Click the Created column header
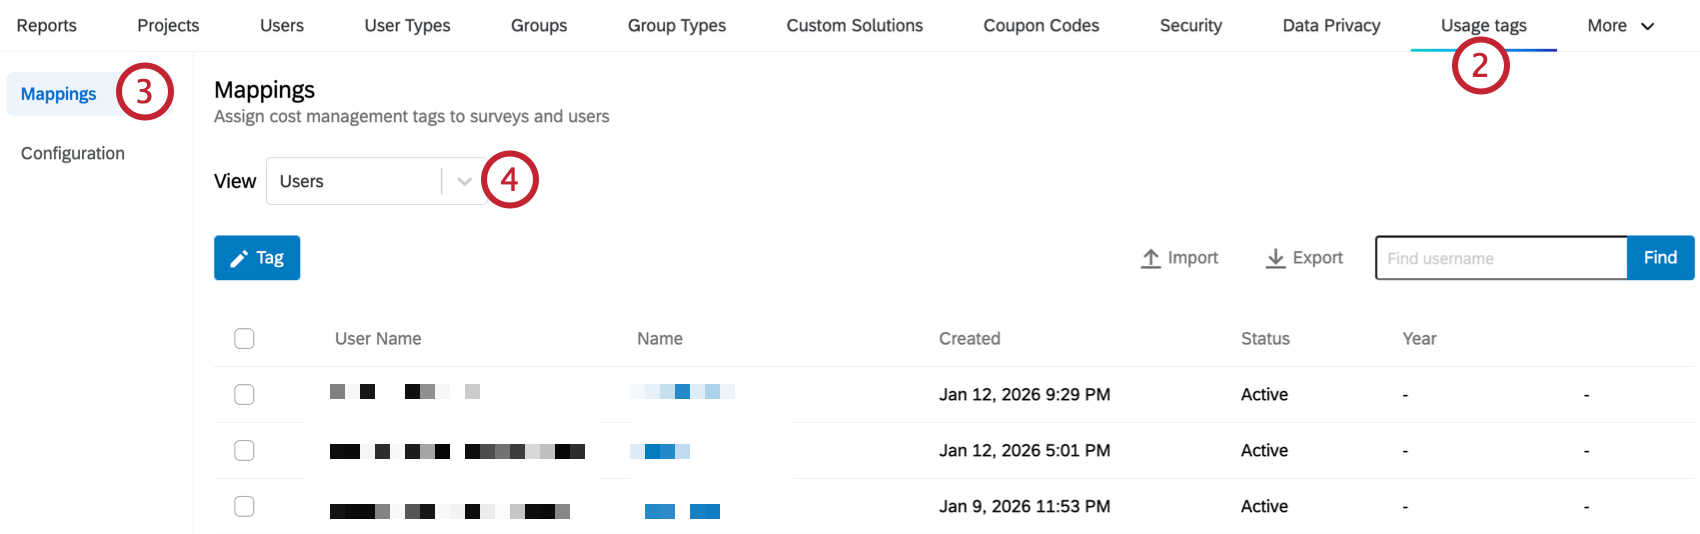Screen dimensions: 1700x534 [x=969, y=339]
